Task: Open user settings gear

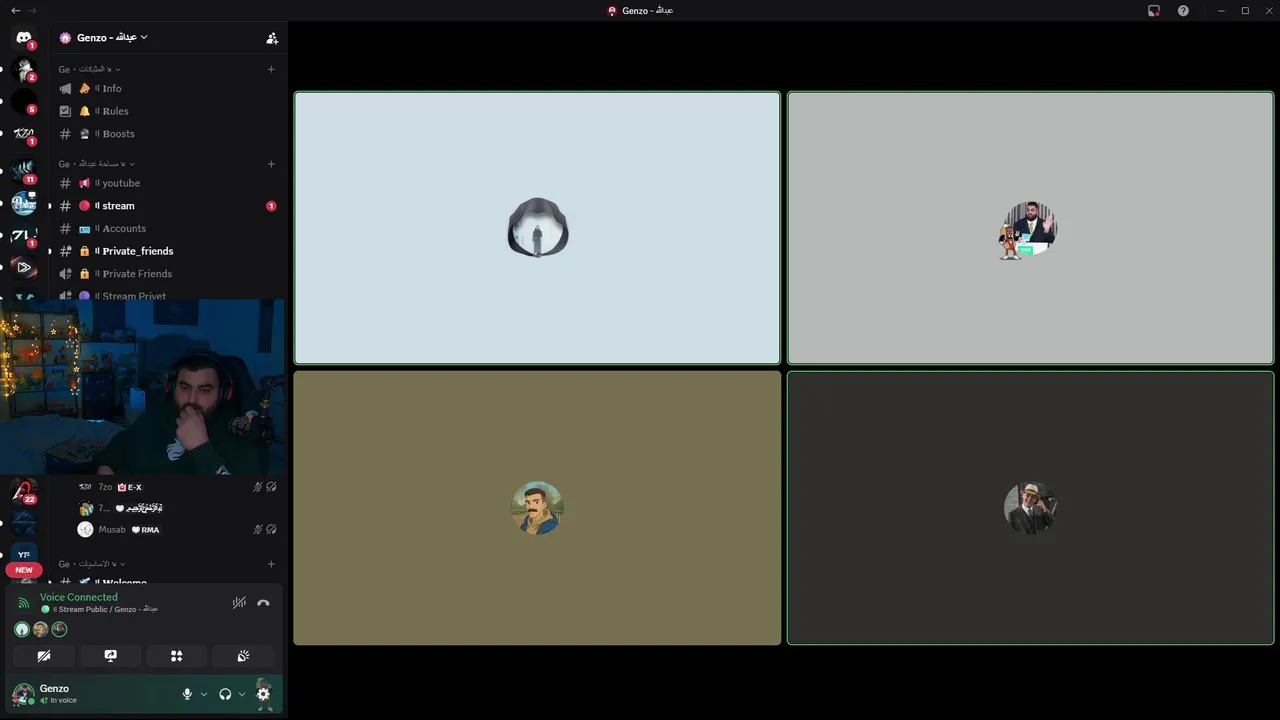Action: pyautogui.click(x=264, y=694)
